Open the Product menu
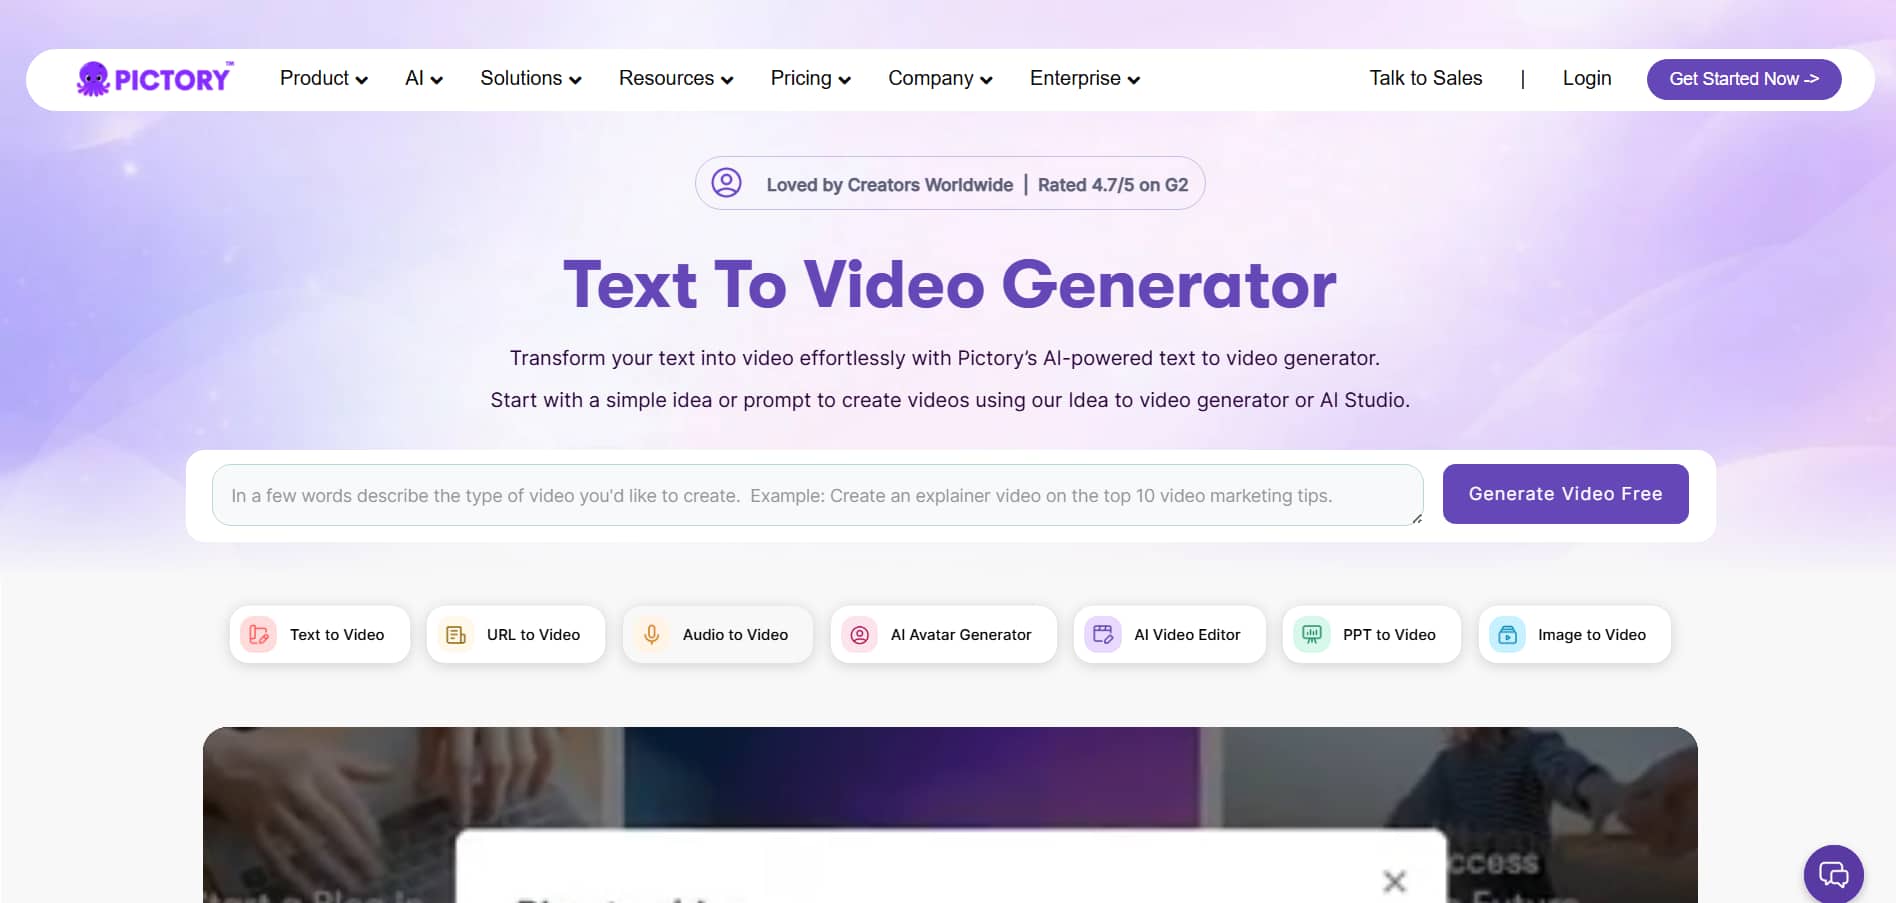 [314, 78]
